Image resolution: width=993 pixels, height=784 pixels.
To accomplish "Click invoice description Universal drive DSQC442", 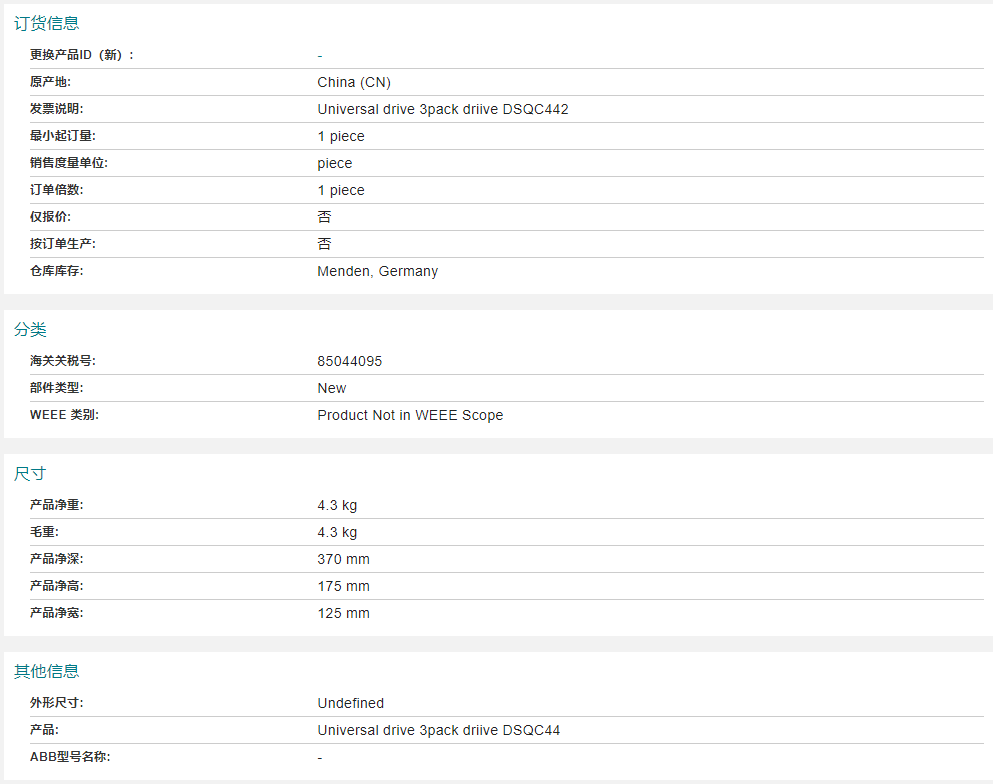I will click(x=443, y=109).
